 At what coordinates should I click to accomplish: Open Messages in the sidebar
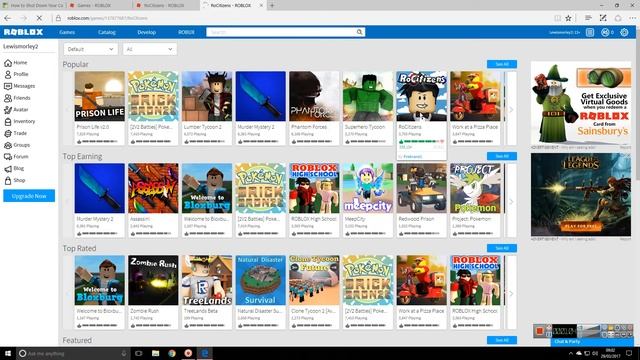[19, 86]
